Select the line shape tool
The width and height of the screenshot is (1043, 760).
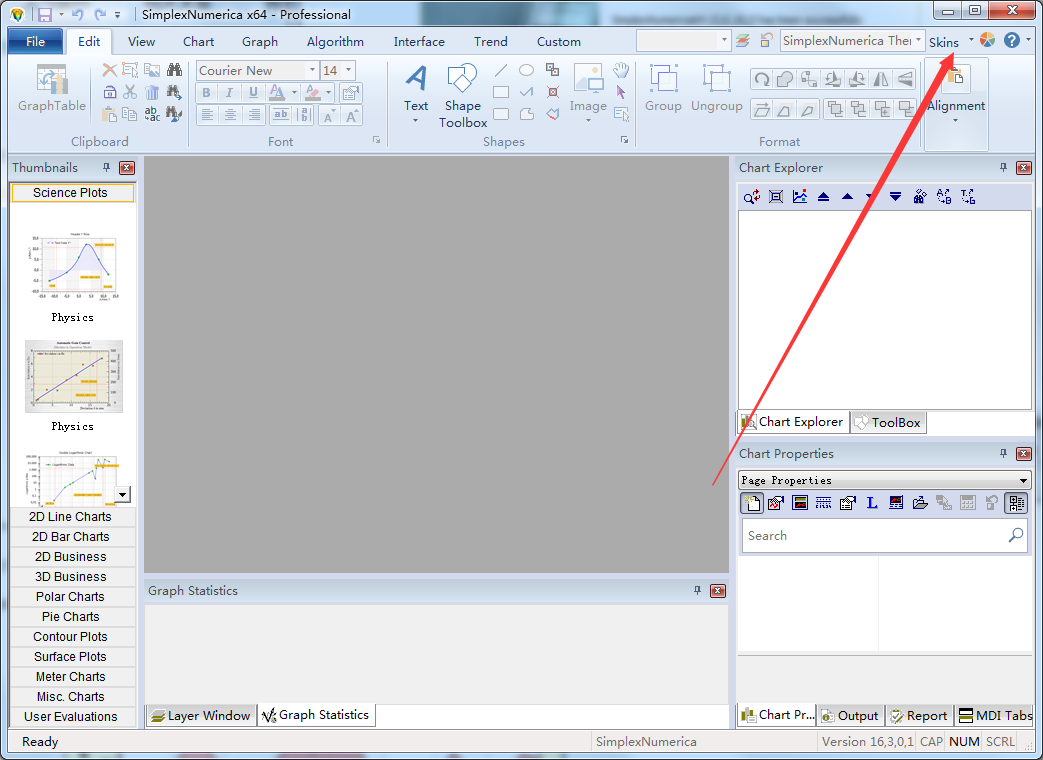[x=501, y=70]
